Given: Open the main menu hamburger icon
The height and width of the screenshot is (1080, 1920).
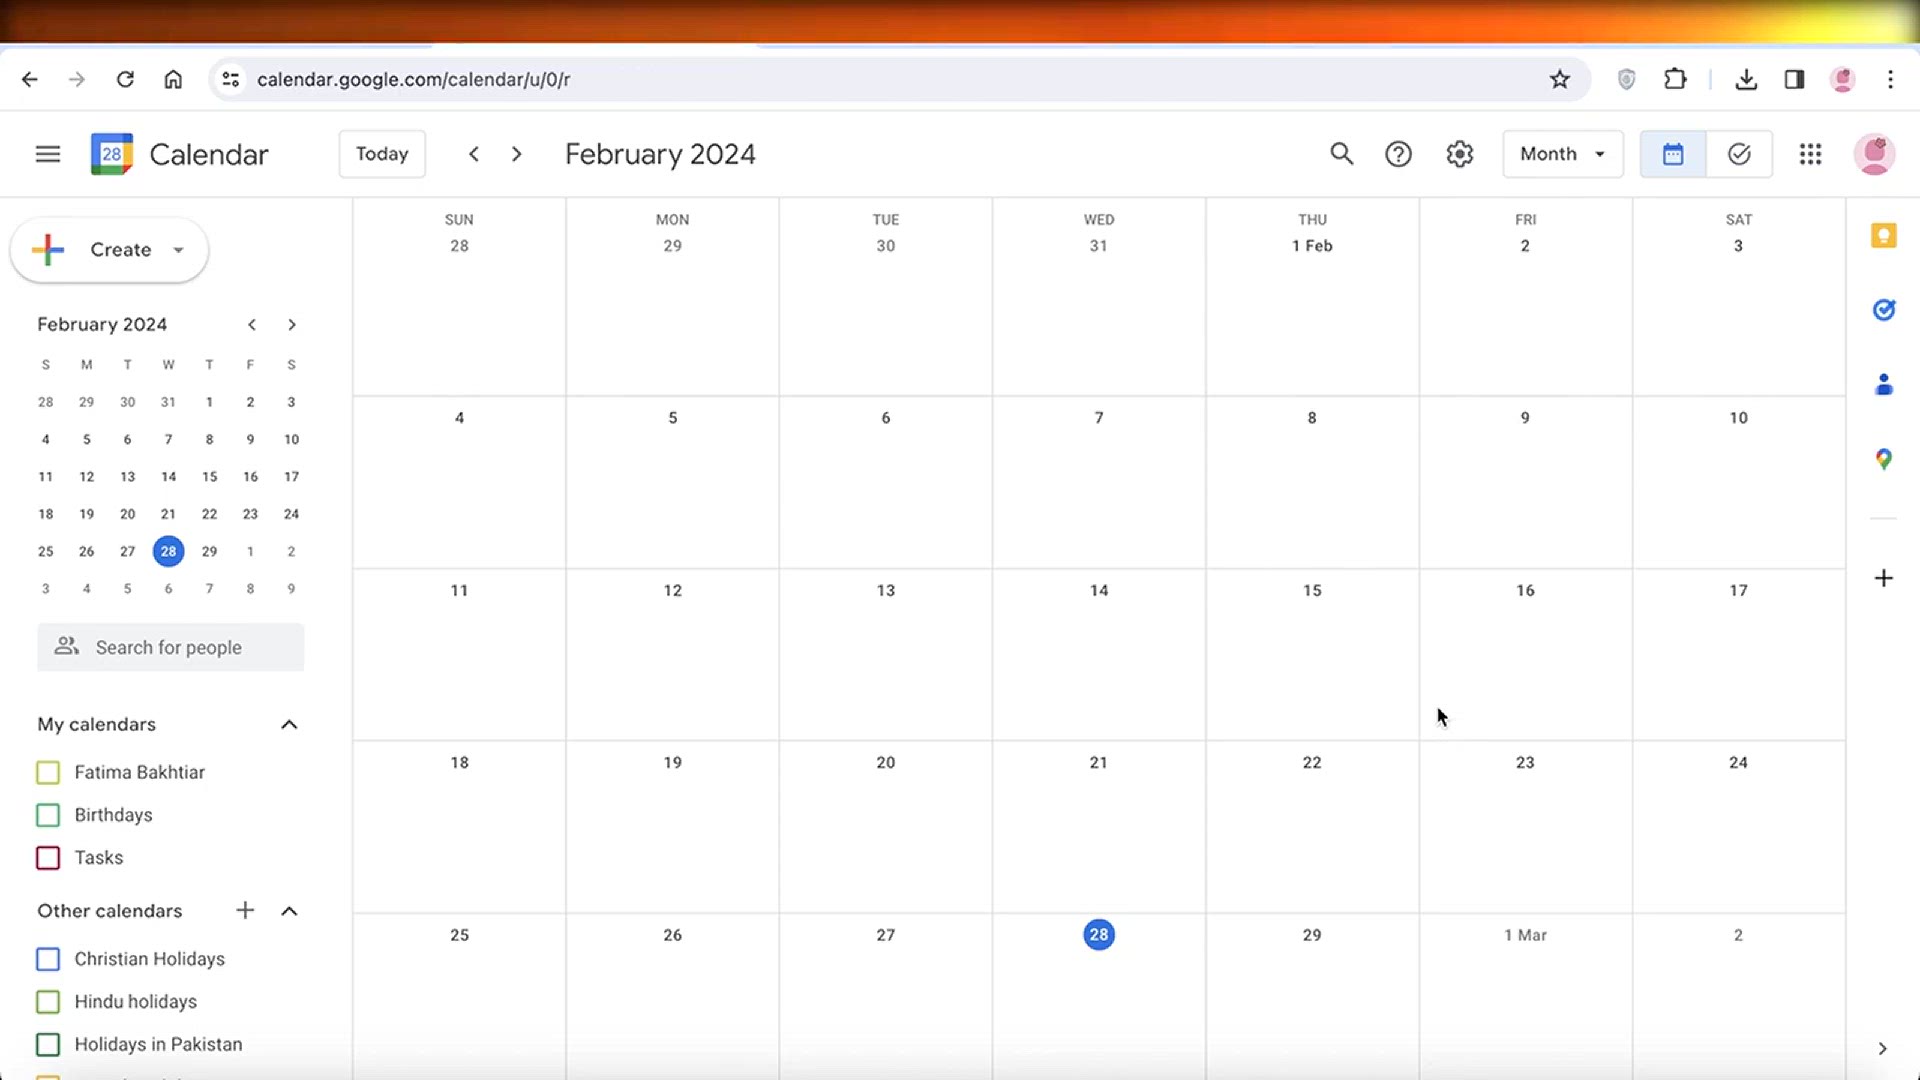Looking at the screenshot, I should point(47,154).
